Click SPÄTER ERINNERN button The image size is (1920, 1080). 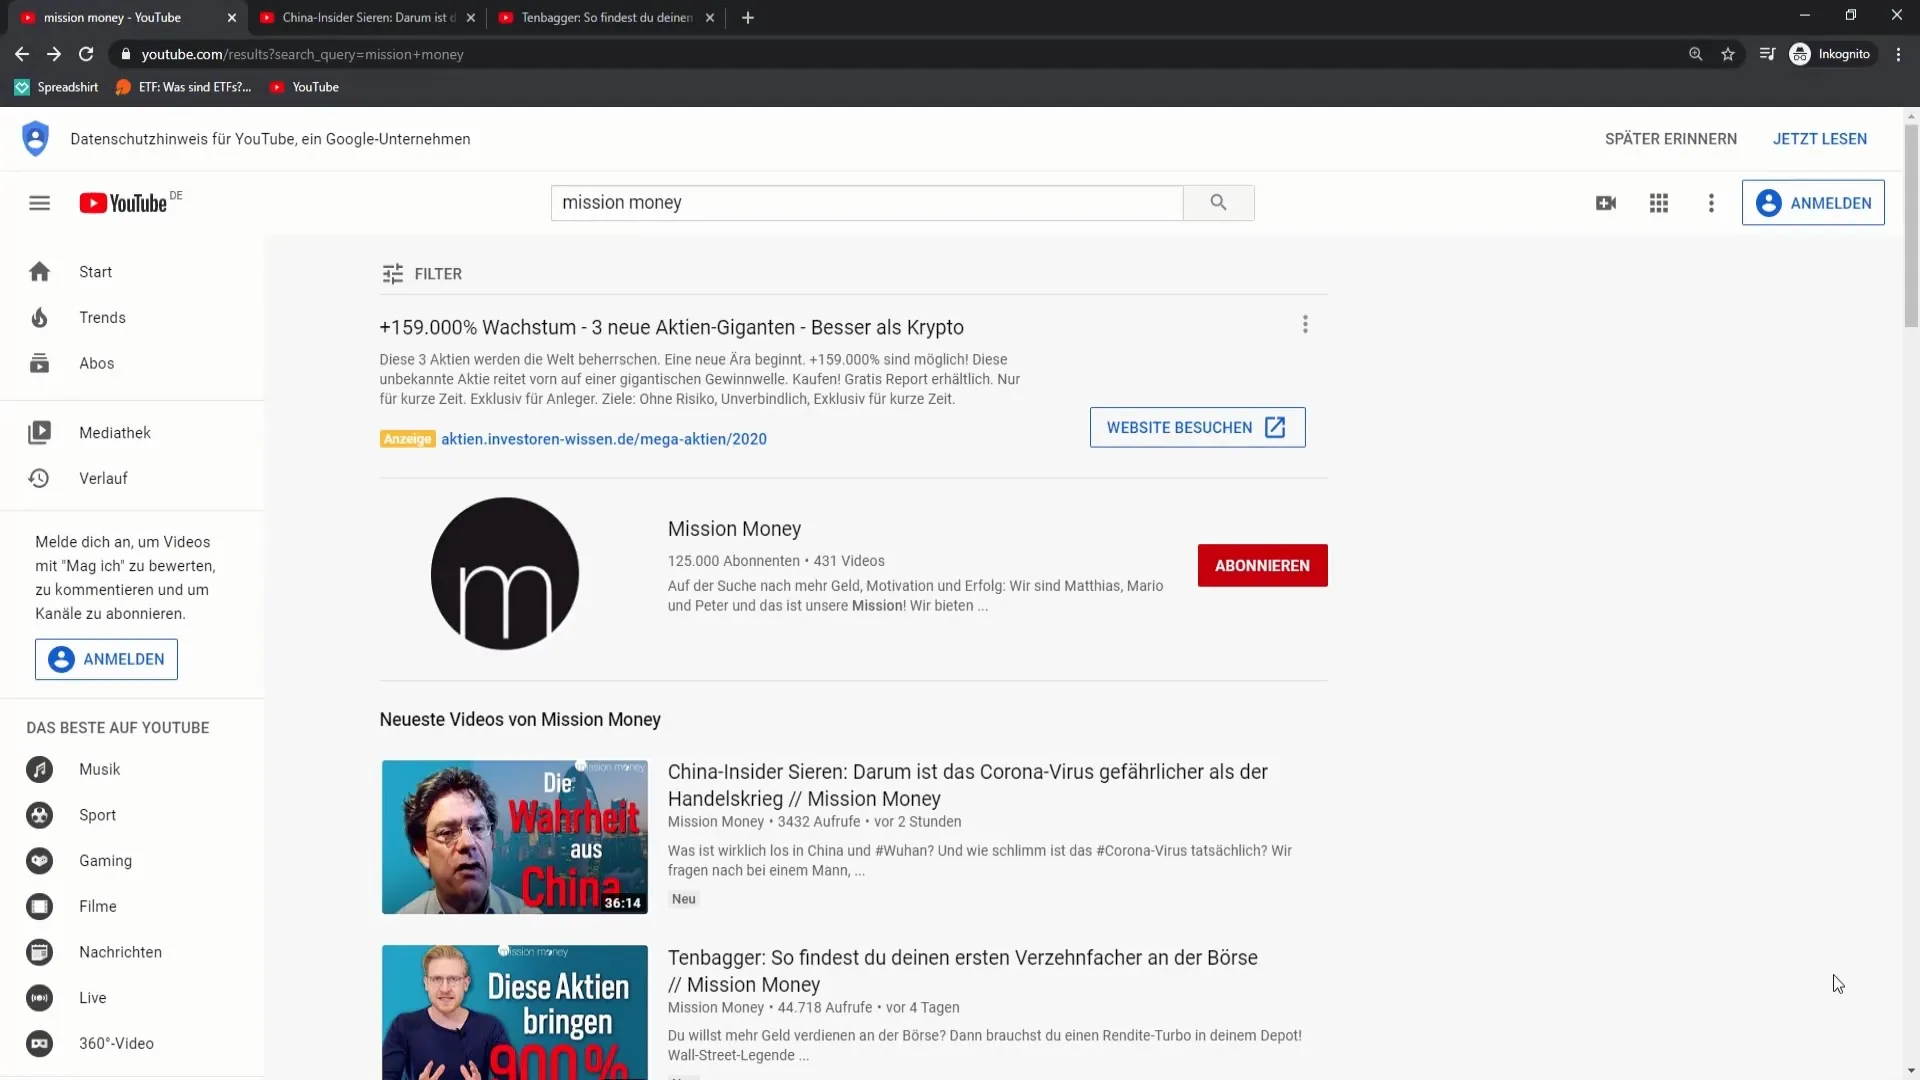click(1671, 139)
